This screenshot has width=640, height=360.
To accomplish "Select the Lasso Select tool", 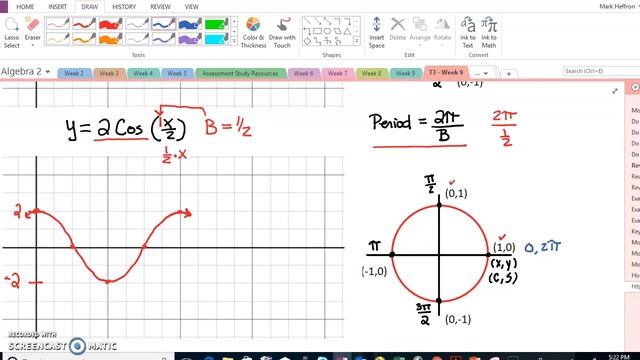I will point(11,33).
